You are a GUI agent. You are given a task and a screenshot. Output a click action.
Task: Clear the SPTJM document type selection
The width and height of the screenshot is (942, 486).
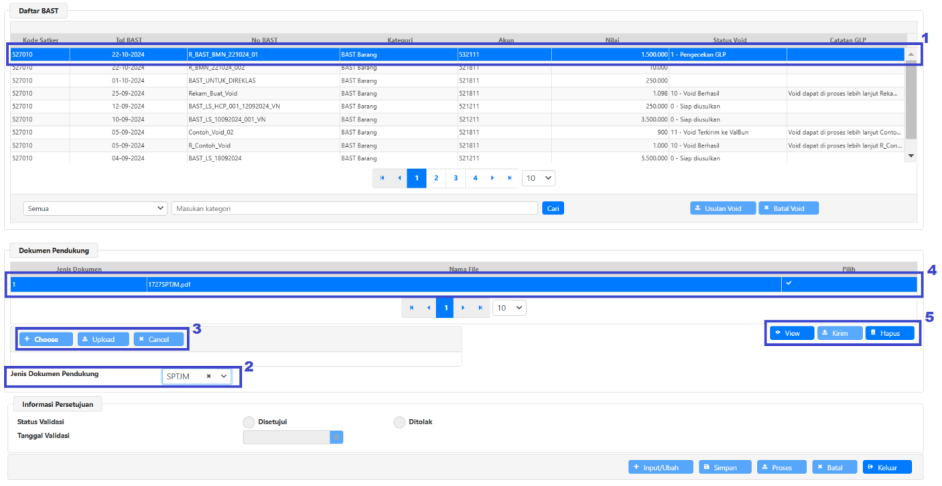click(208, 376)
